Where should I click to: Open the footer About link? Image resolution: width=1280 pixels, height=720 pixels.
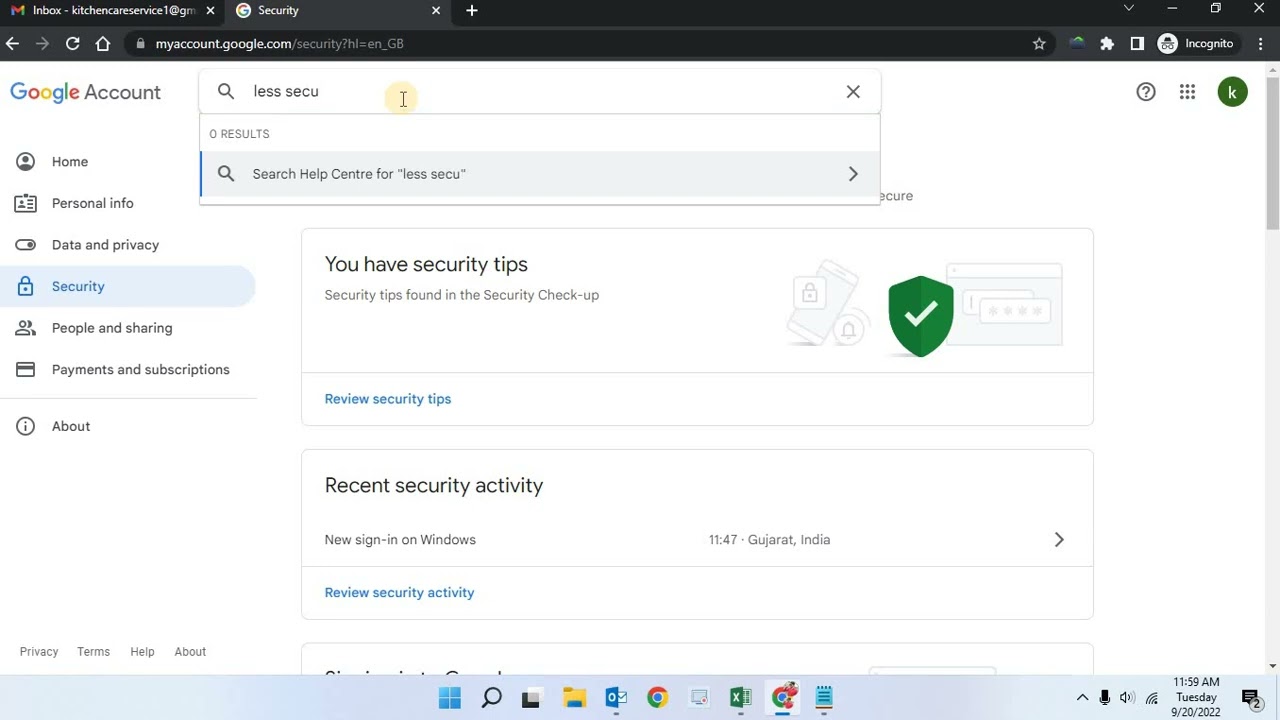click(190, 652)
